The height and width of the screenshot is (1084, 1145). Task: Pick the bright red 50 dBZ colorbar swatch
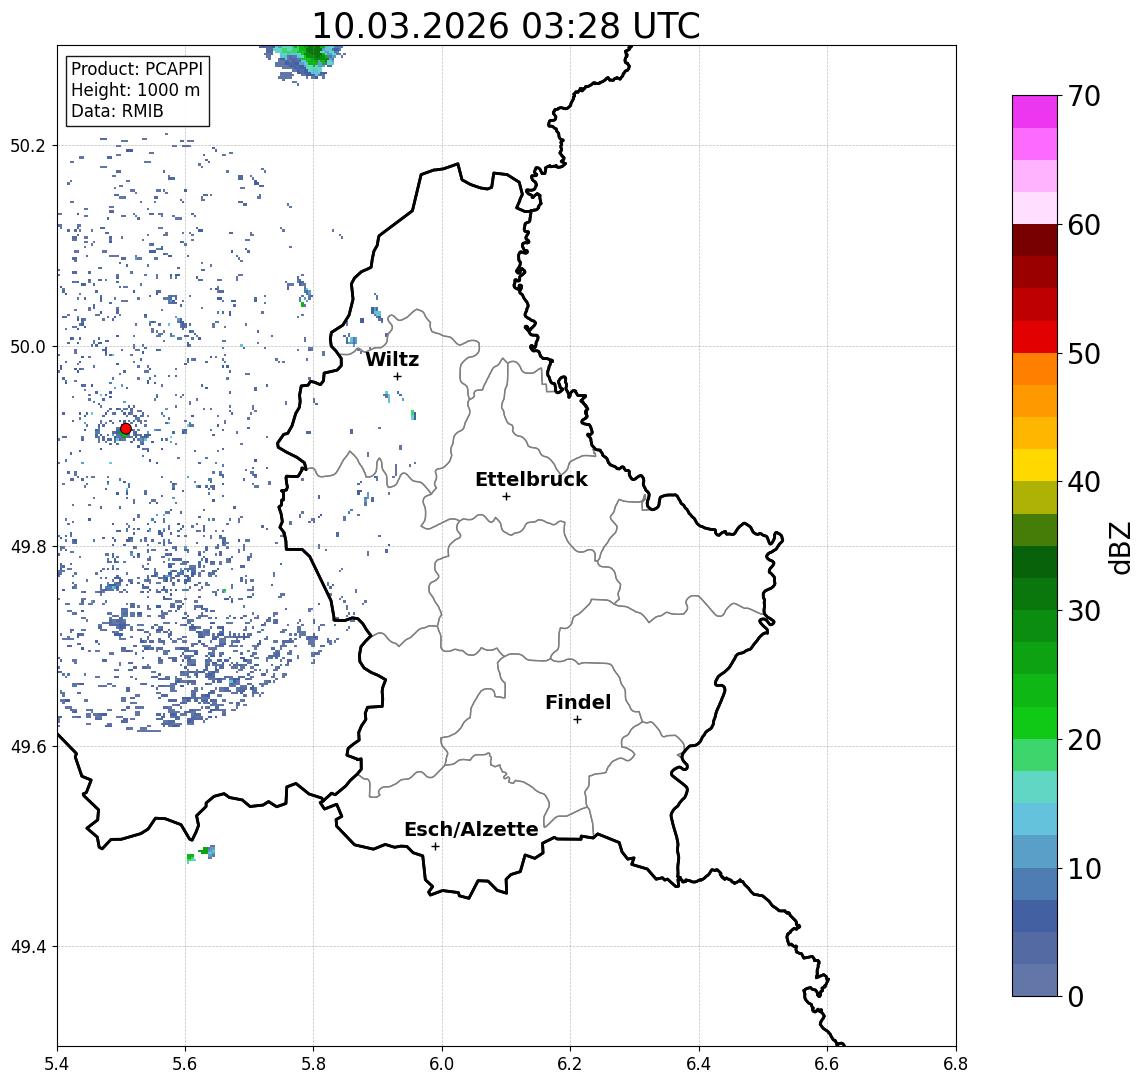point(1034,337)
